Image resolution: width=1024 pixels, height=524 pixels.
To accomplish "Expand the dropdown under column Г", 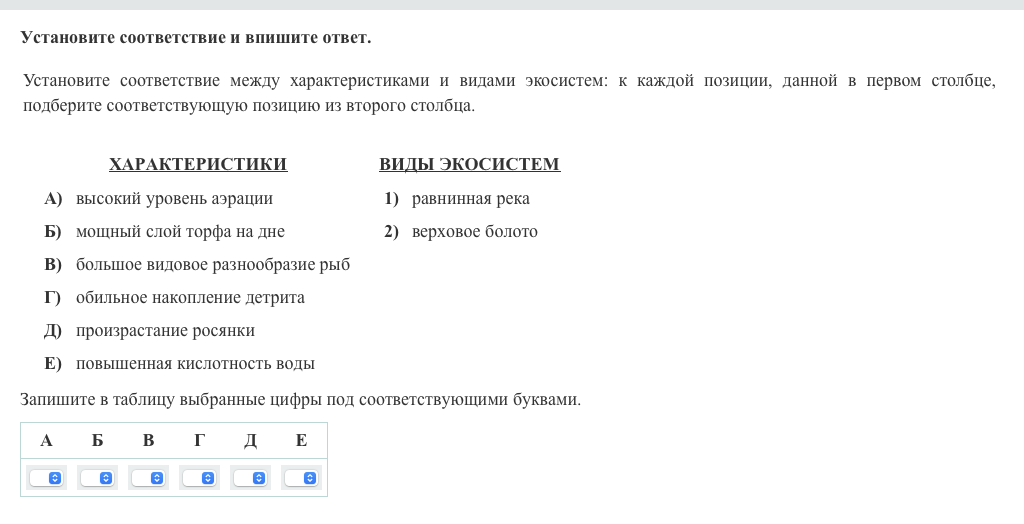I will [199, 478].
